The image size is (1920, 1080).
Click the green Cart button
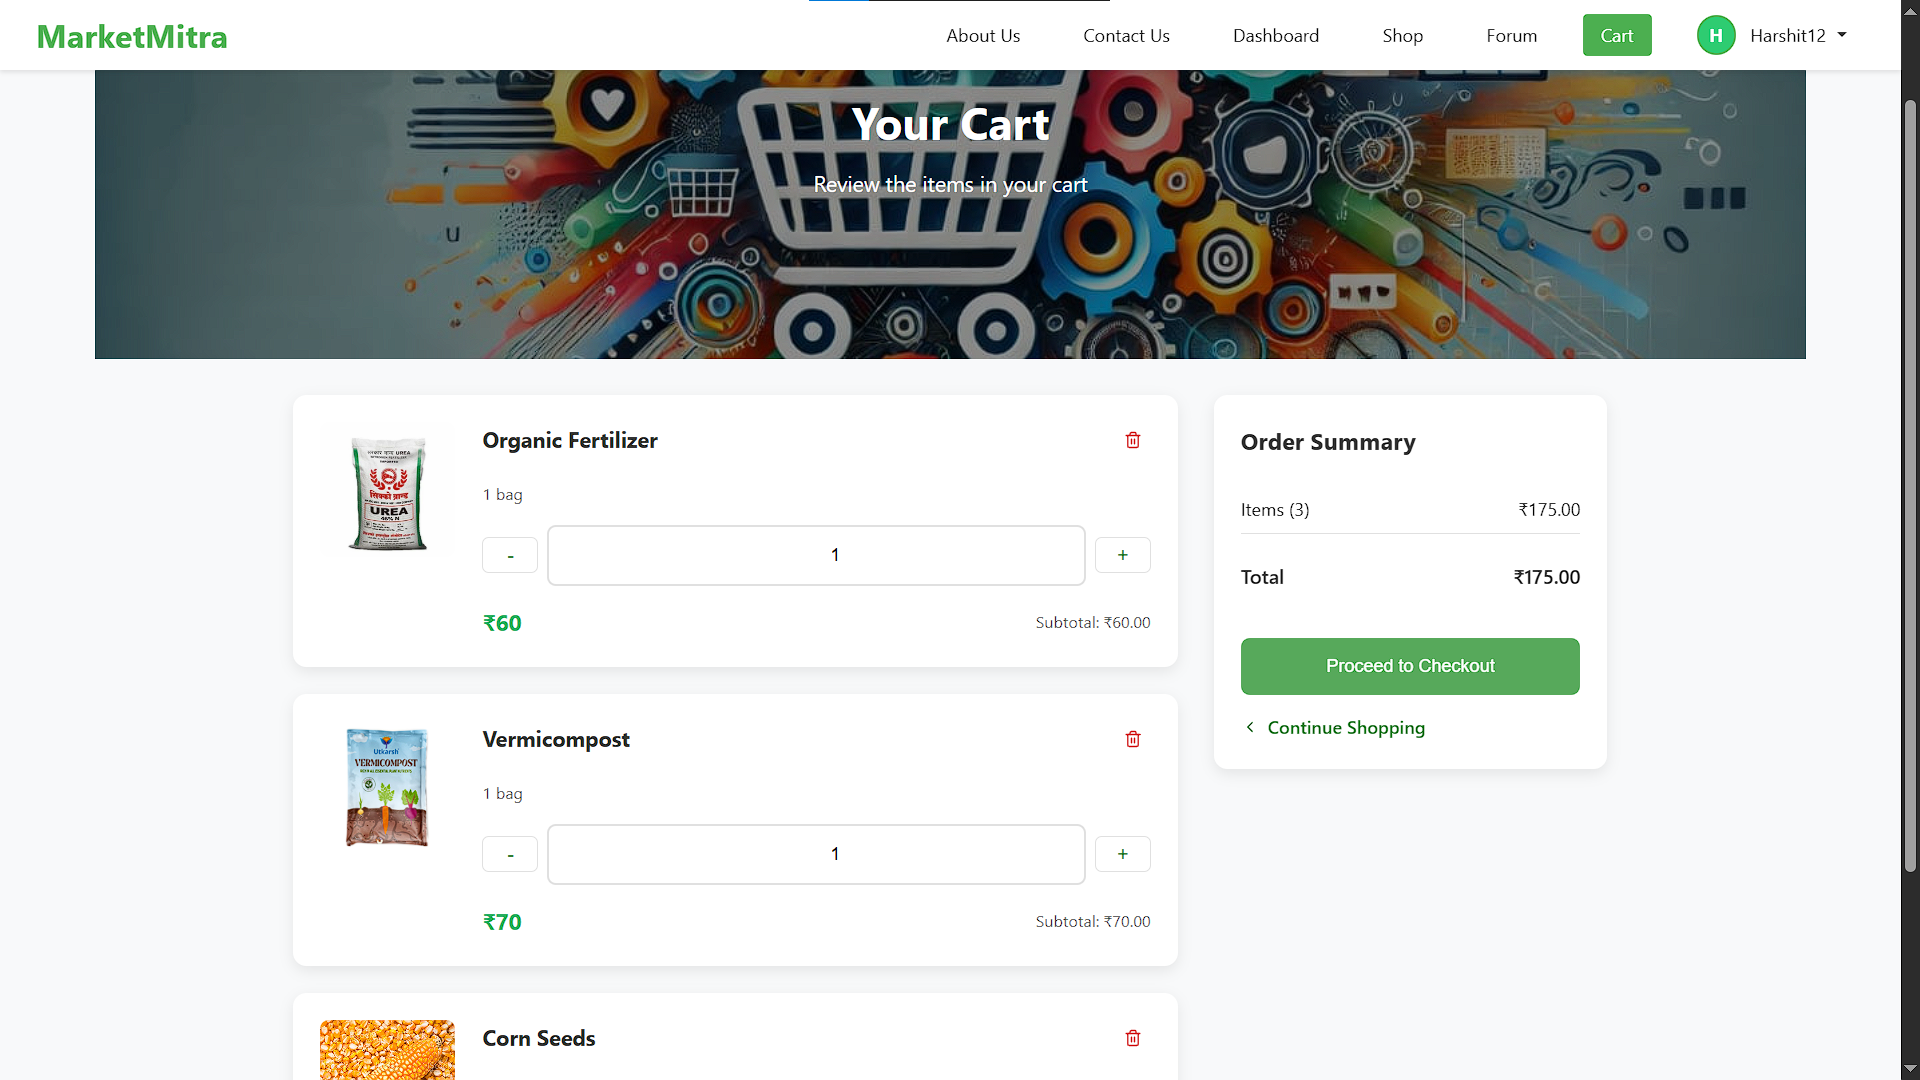[x=1617, y=36]
